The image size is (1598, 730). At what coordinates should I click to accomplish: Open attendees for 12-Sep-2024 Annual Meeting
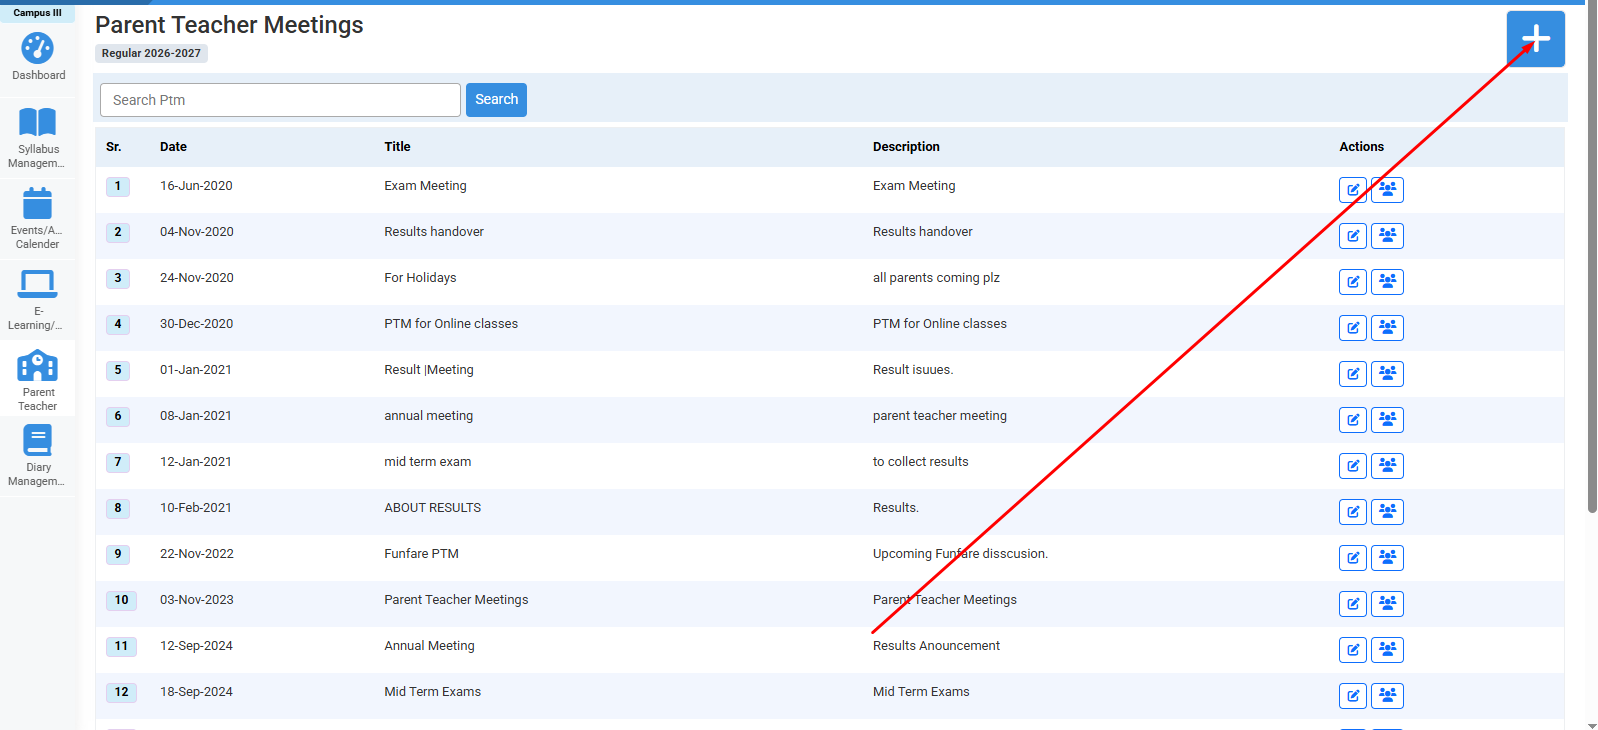tap(1387, 650)
